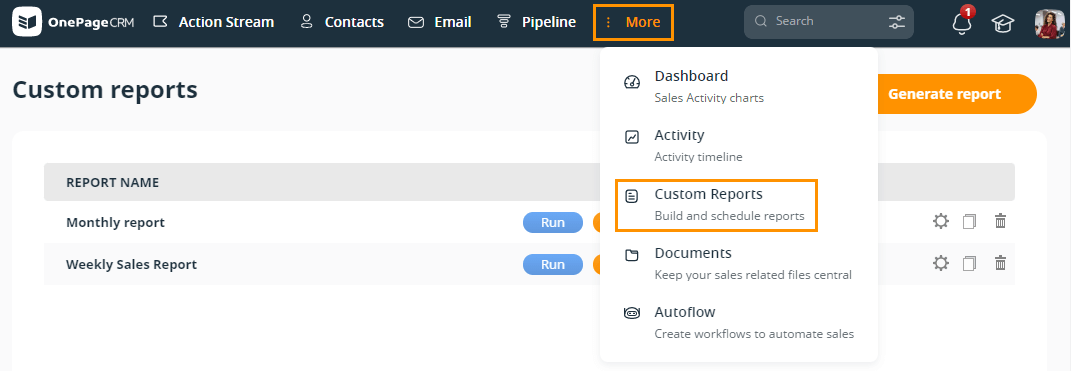
Task: Click the magnifier icon in Search
Action: tap(761, 21)
